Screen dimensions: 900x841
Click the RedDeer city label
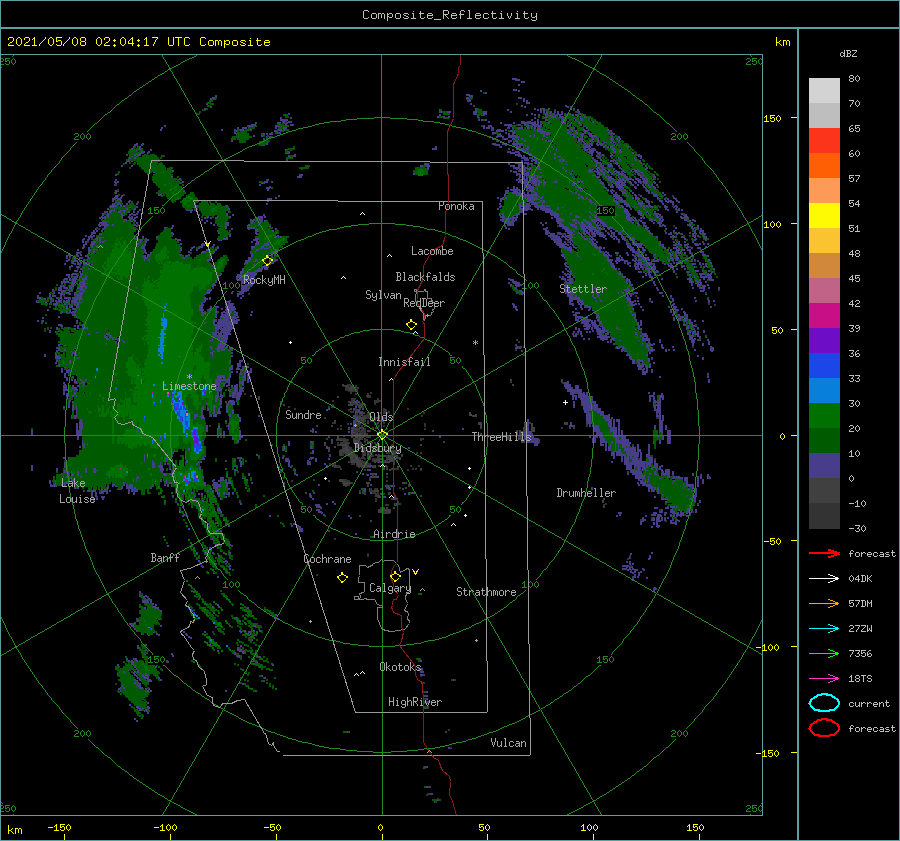[424, 303]
